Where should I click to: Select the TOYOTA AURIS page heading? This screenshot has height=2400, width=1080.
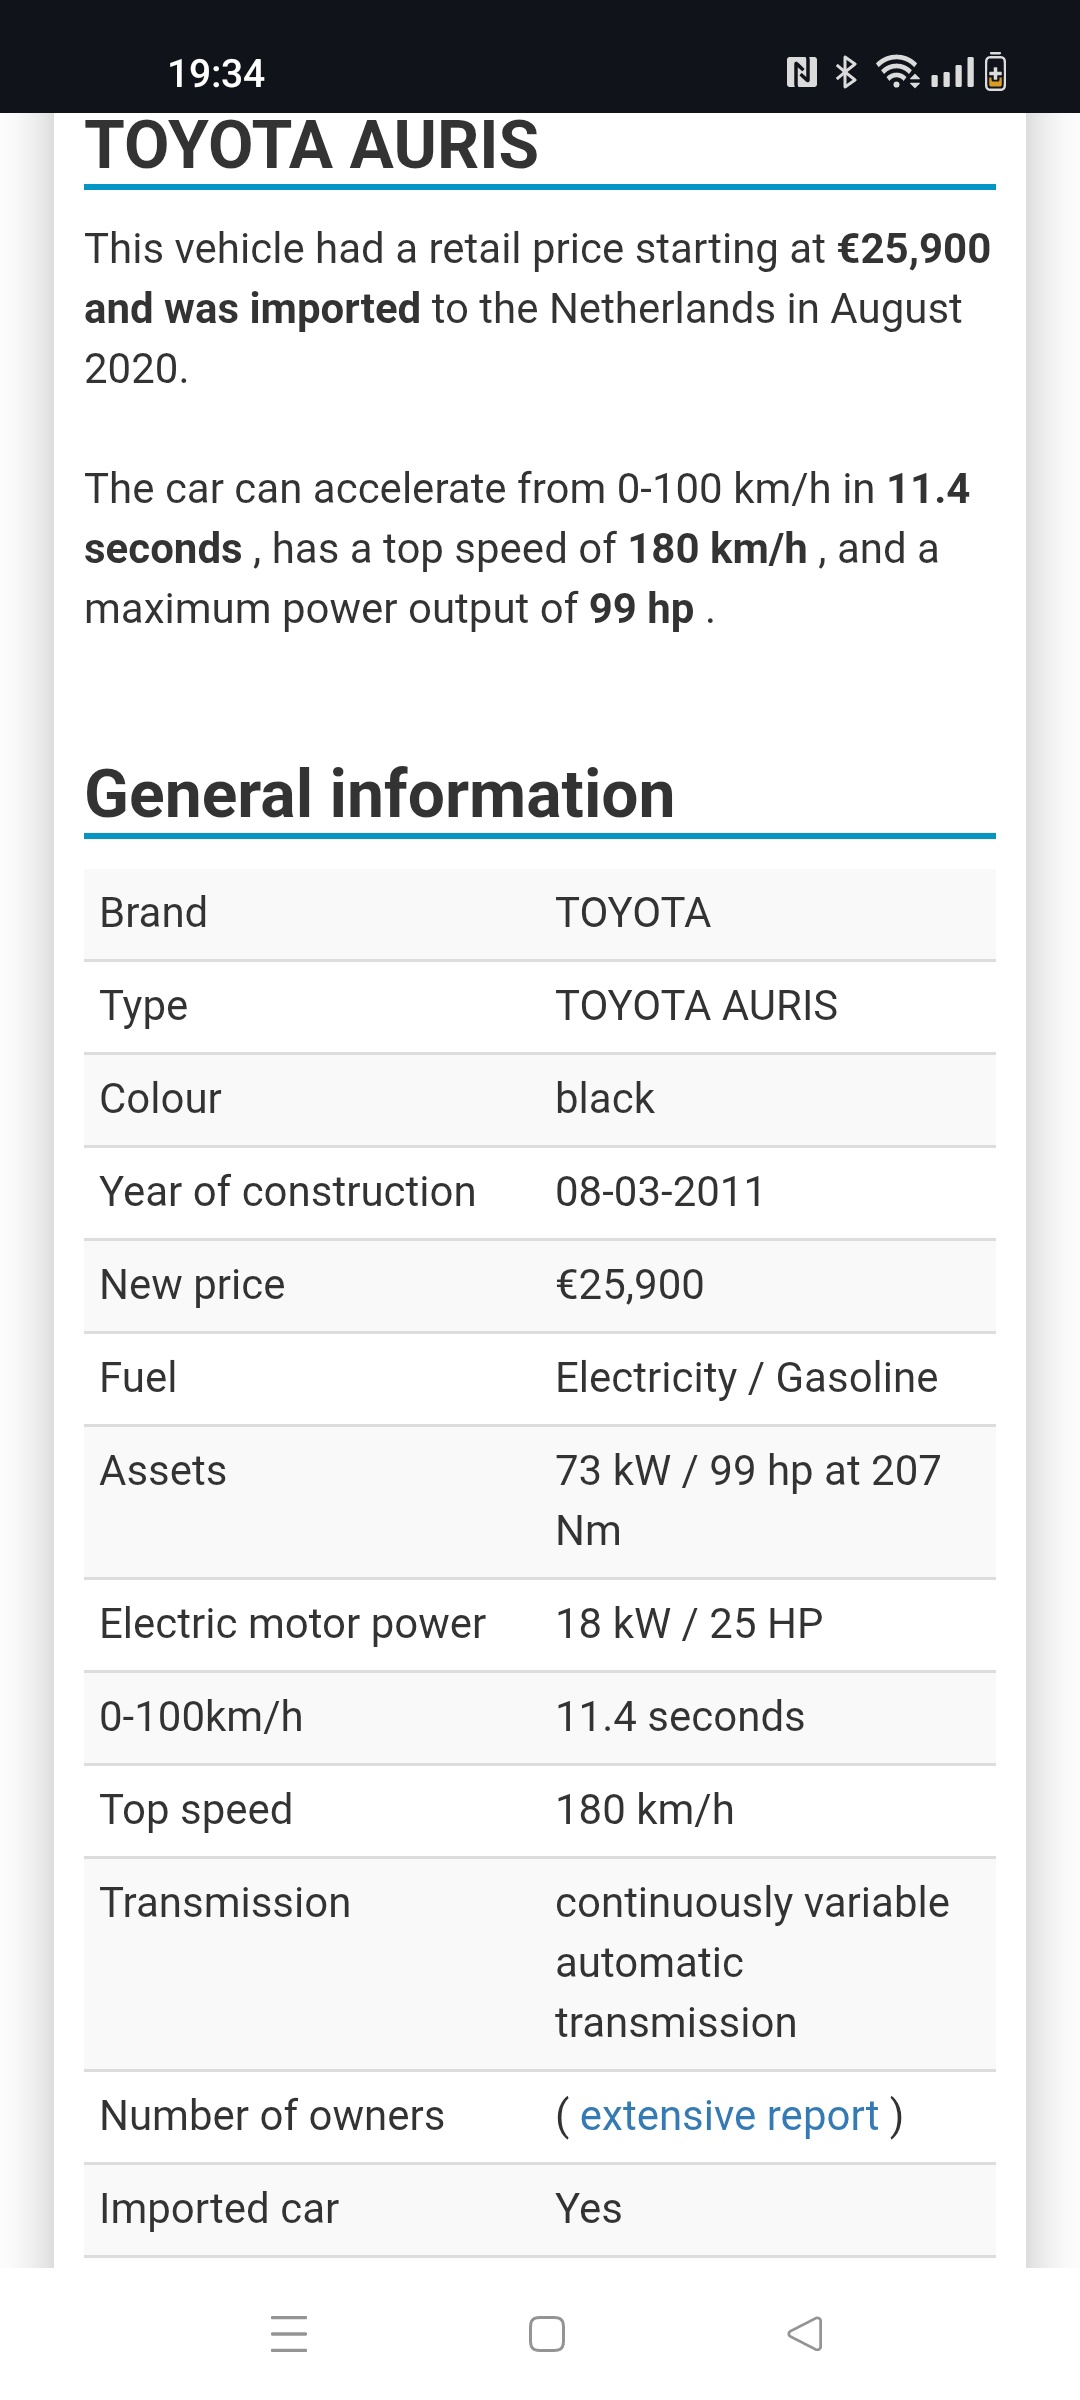(x=312, y=146)
